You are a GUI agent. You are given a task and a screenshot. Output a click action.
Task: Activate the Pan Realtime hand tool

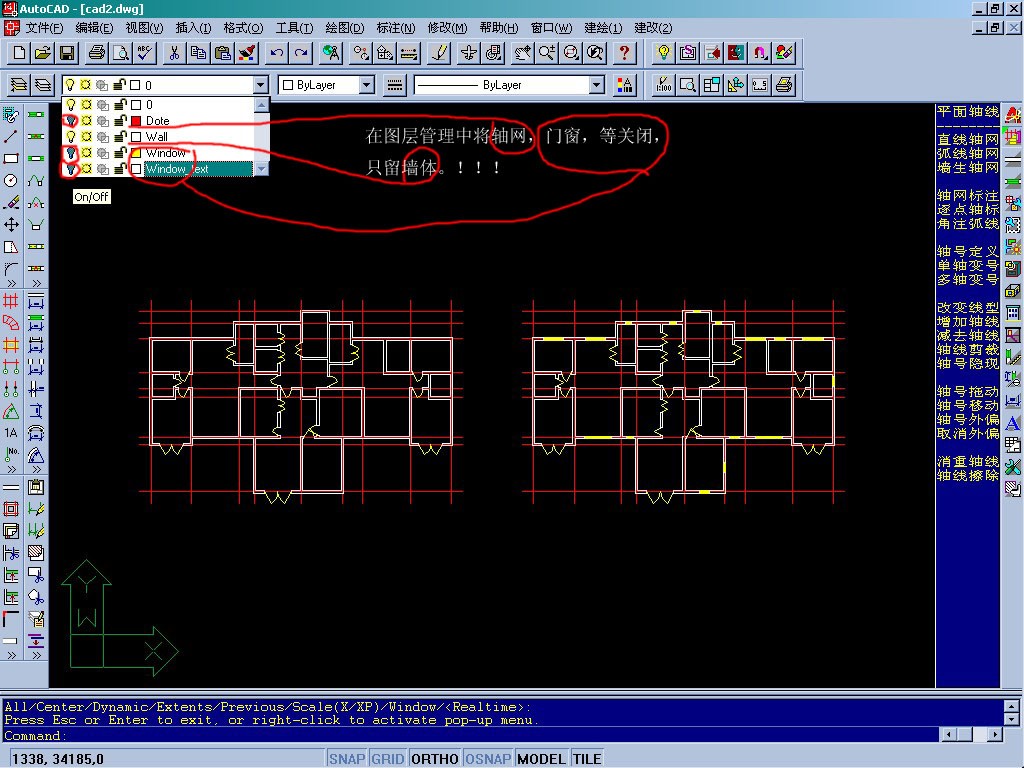(x=522, y=53)
